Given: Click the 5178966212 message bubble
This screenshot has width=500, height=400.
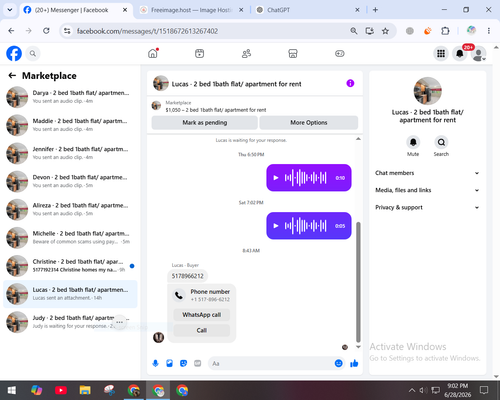Looking at the screenshot, I should coord(187,276).
